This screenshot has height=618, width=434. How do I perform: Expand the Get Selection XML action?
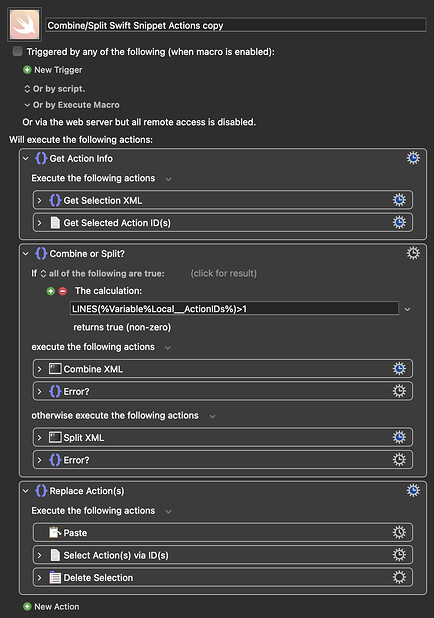point(39,201)
